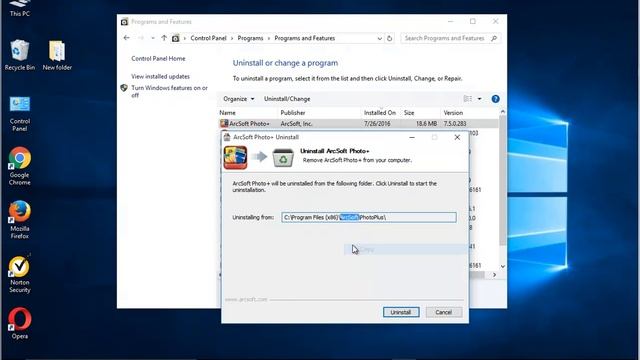
Task: Open address bar history dropdown
Action: point(380,38)
